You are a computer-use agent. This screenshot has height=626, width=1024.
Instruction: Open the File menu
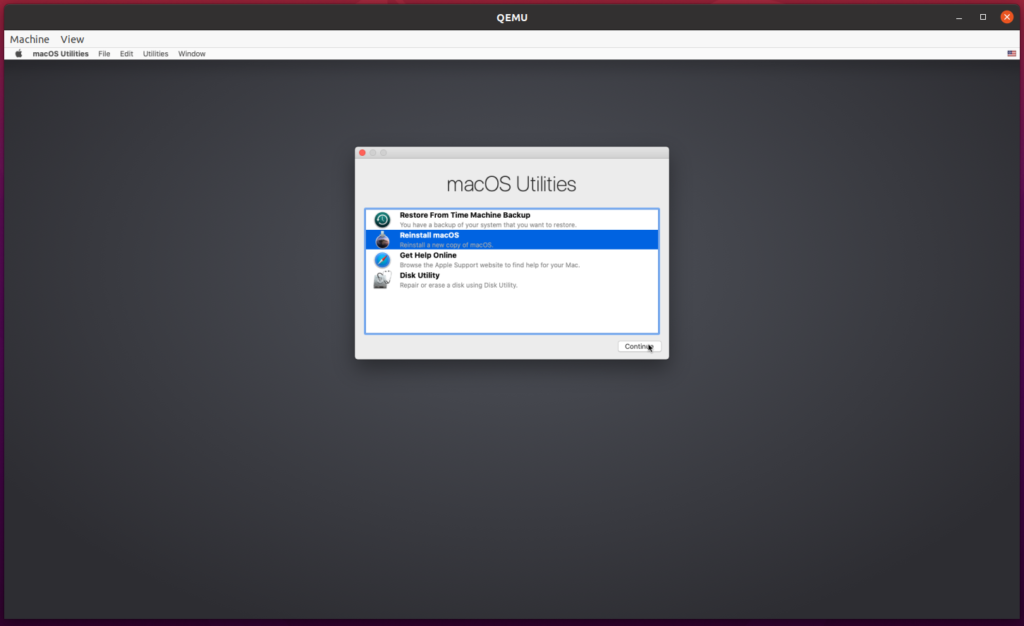coord(104,53)
